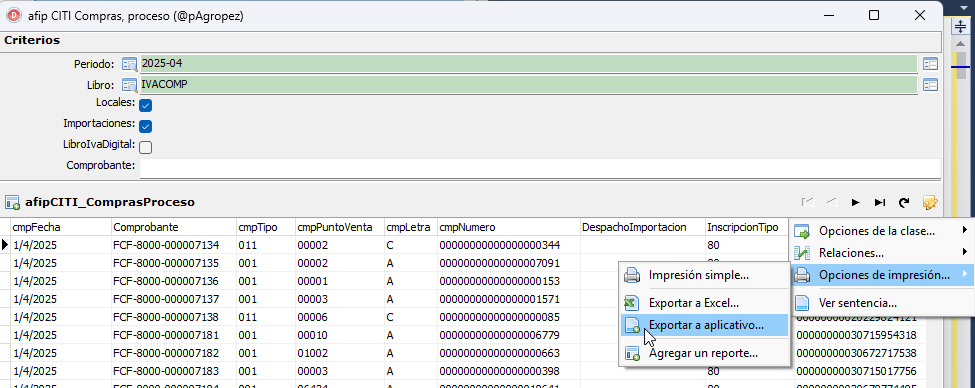This screenshot has width=975, height=388.
Task: Select cell FCF-8000-000007183
Action: (173, 371)
